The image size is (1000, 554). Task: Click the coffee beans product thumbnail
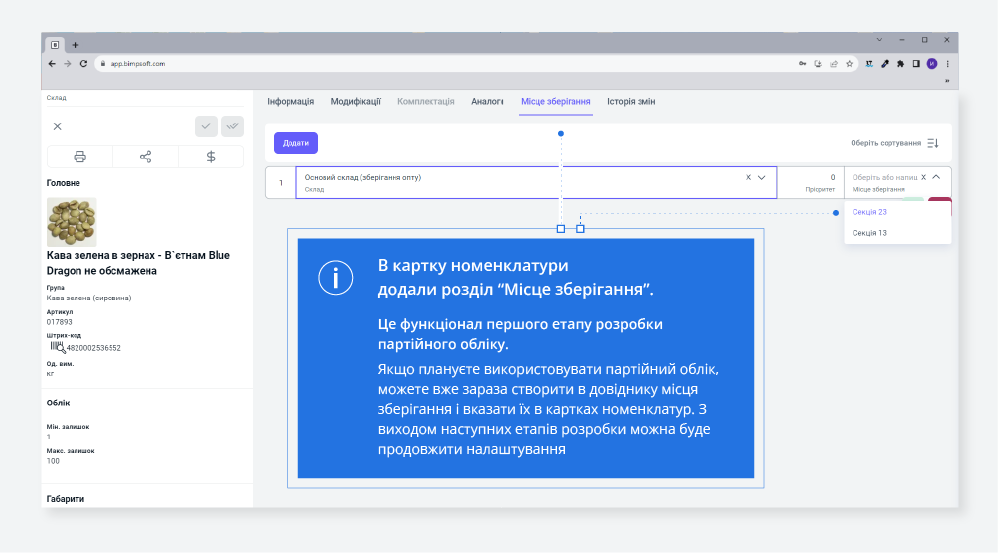(71, 221)
